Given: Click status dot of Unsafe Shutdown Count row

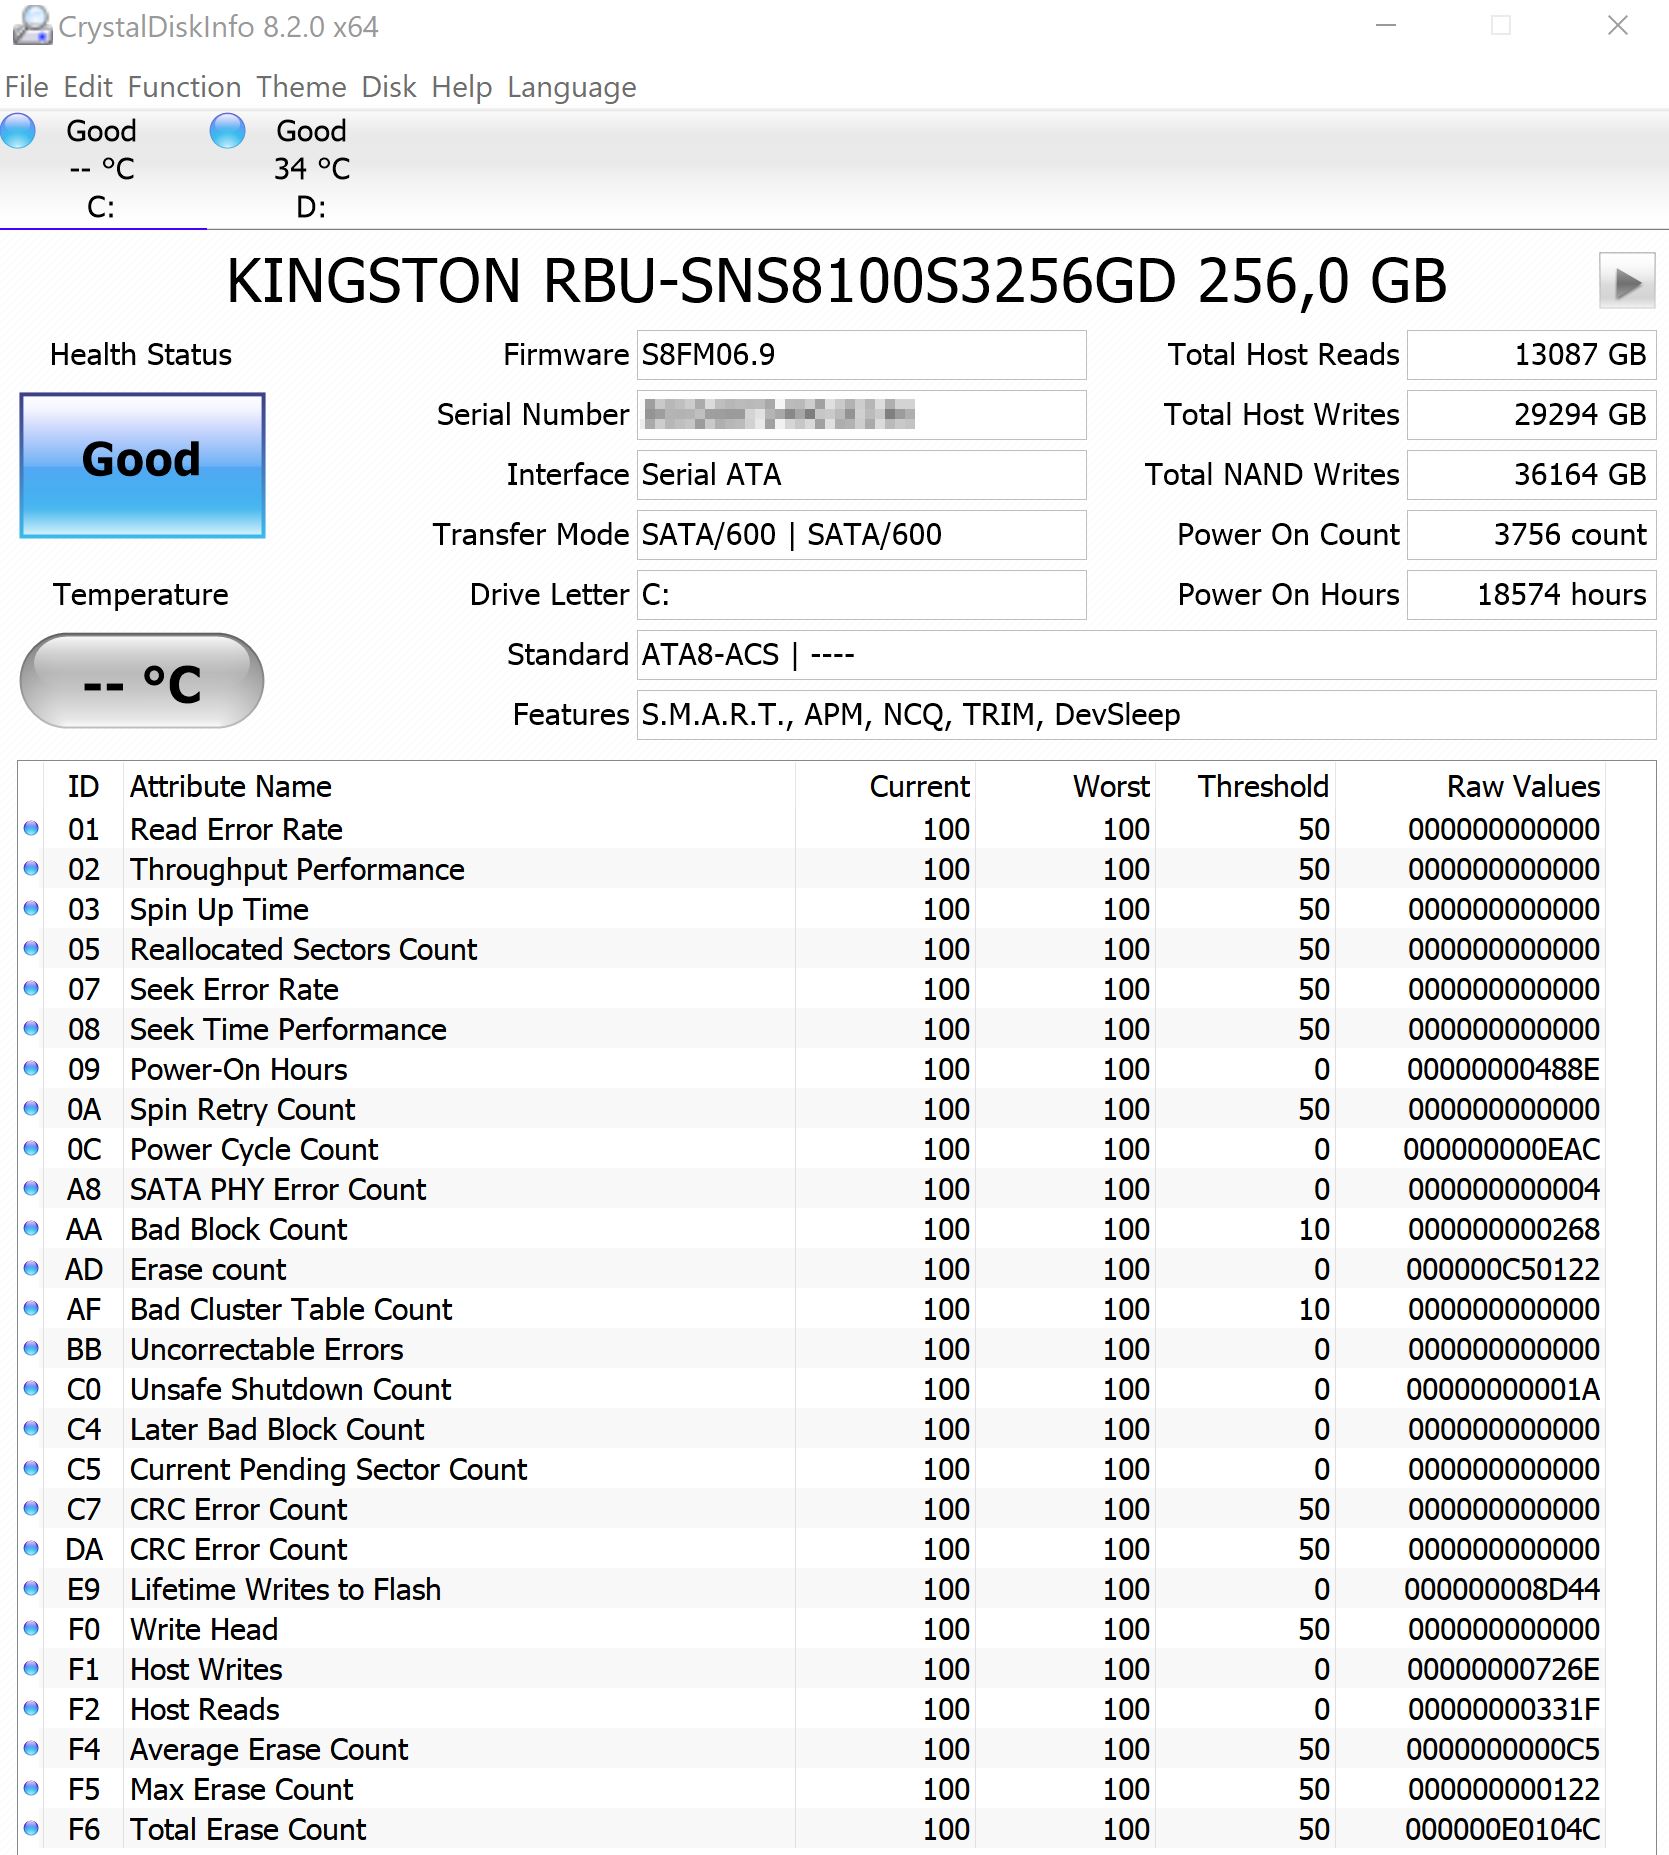Looking at the screenshot, I should coord(31,1388).
